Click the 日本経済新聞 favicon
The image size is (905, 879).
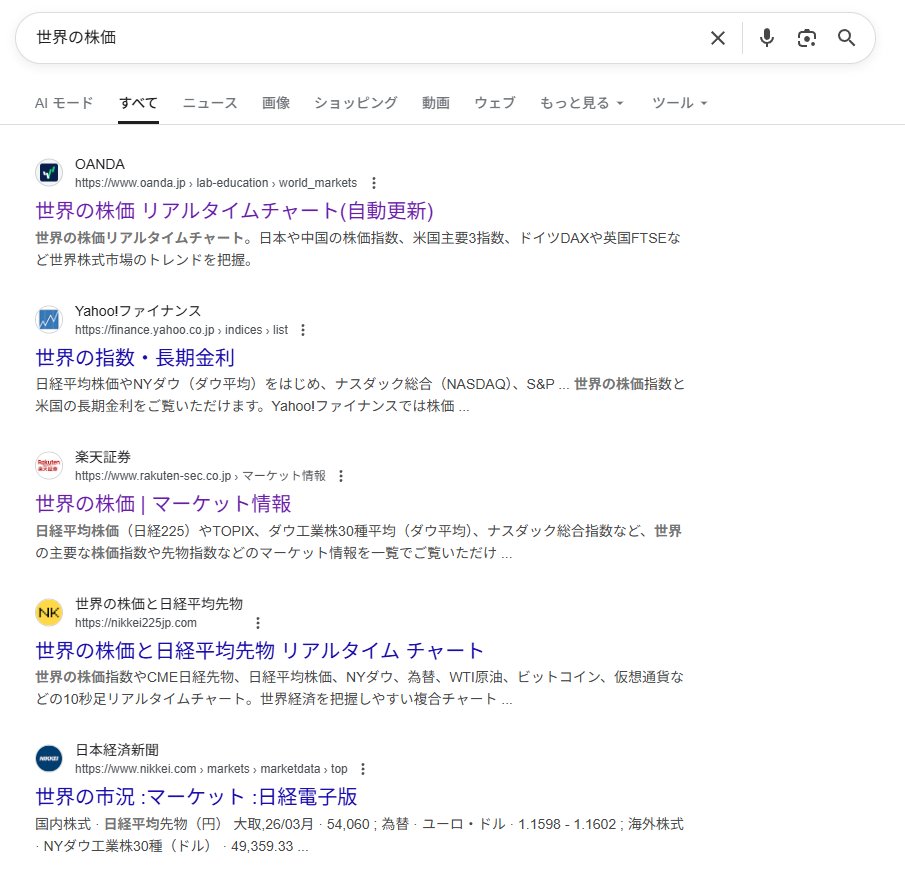pos(49,758)
